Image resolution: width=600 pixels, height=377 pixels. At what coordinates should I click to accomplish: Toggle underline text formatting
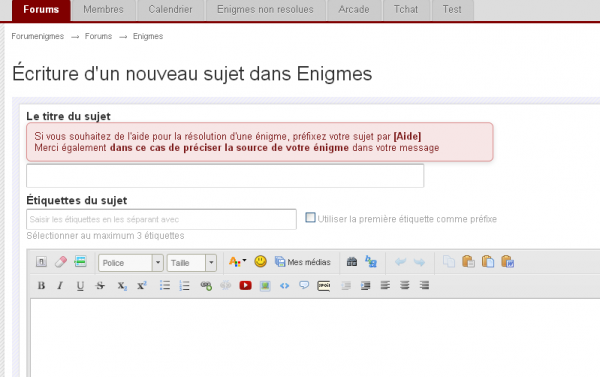[80, 286]
